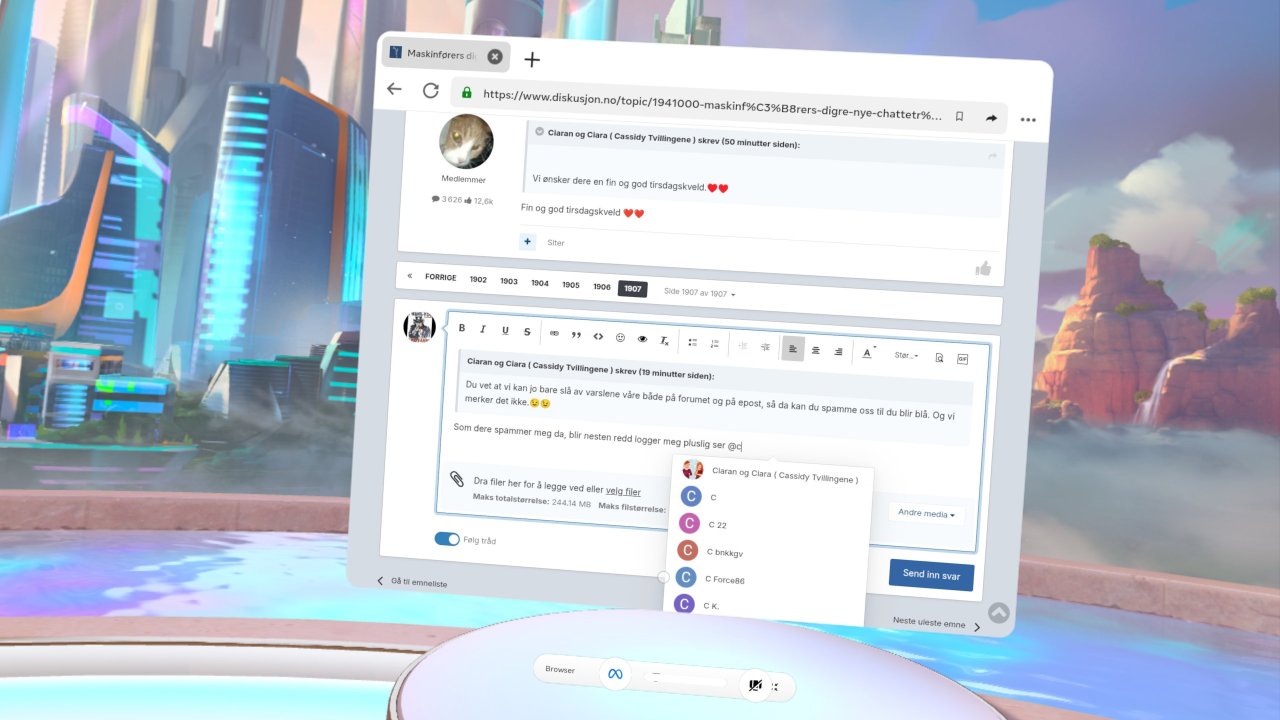This screenshot has width=1280, height=720.
Task: Open the cat avatar profile picture
Action: click(x=466, y=141)
